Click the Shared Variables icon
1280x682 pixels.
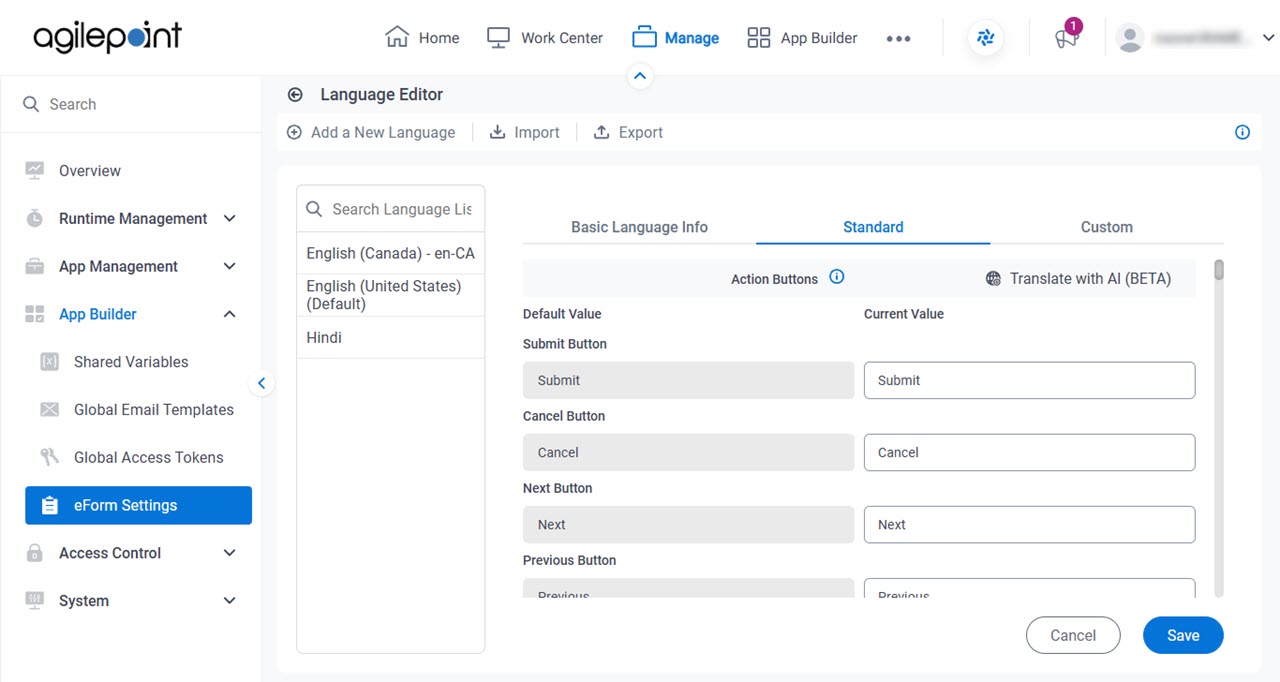[x=49, y=362]
